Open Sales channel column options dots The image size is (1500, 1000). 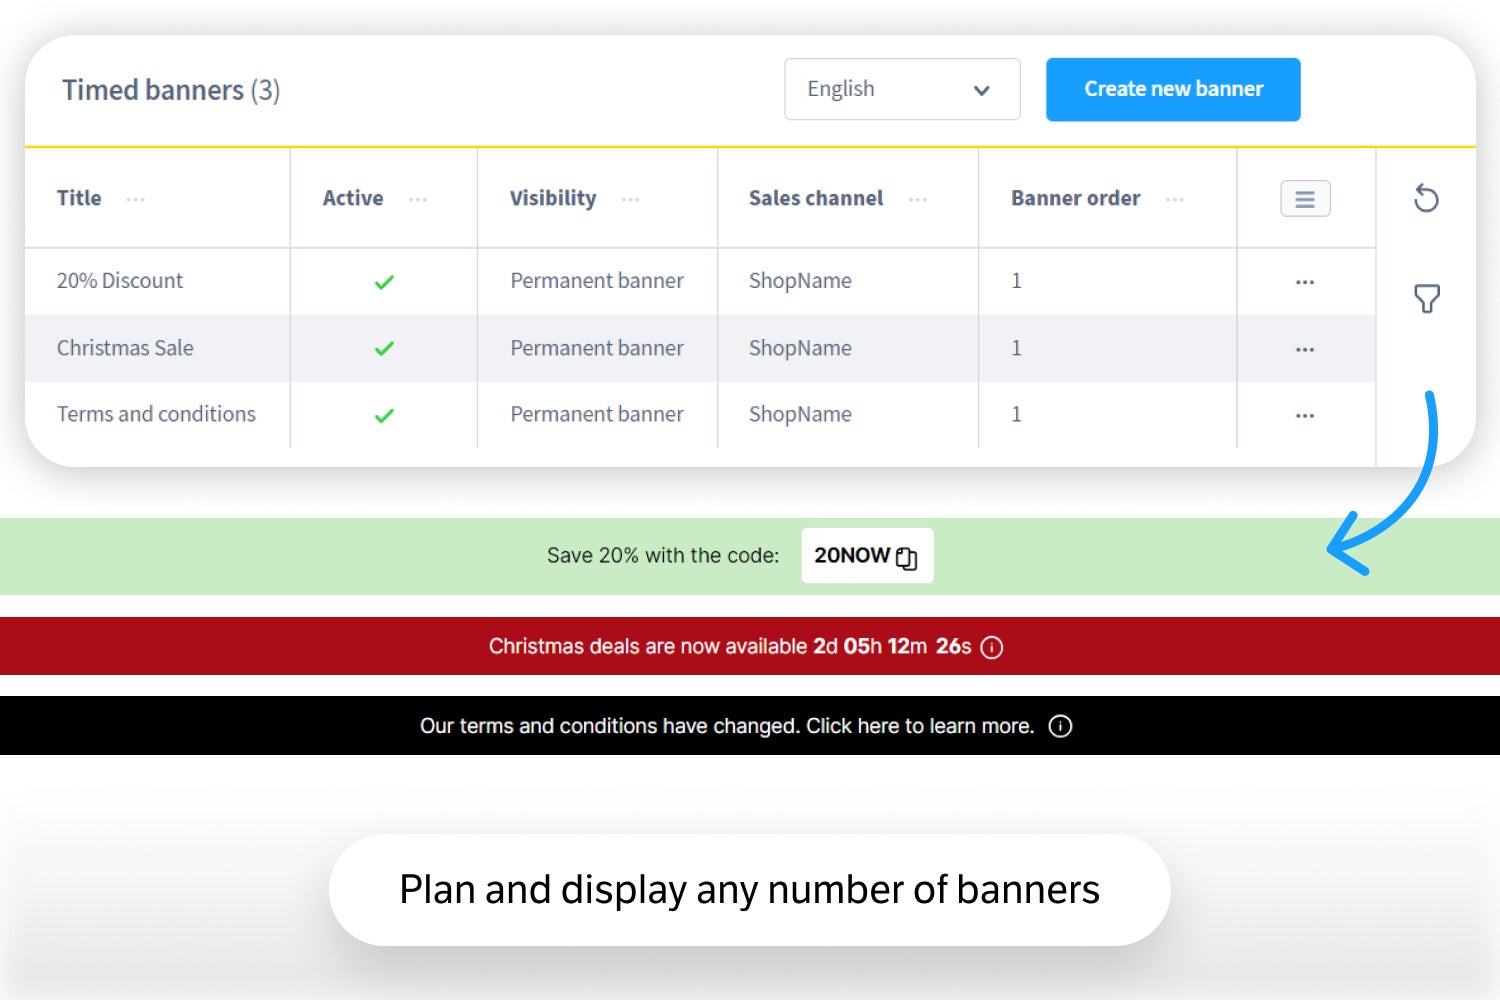[x=918, y=200]
